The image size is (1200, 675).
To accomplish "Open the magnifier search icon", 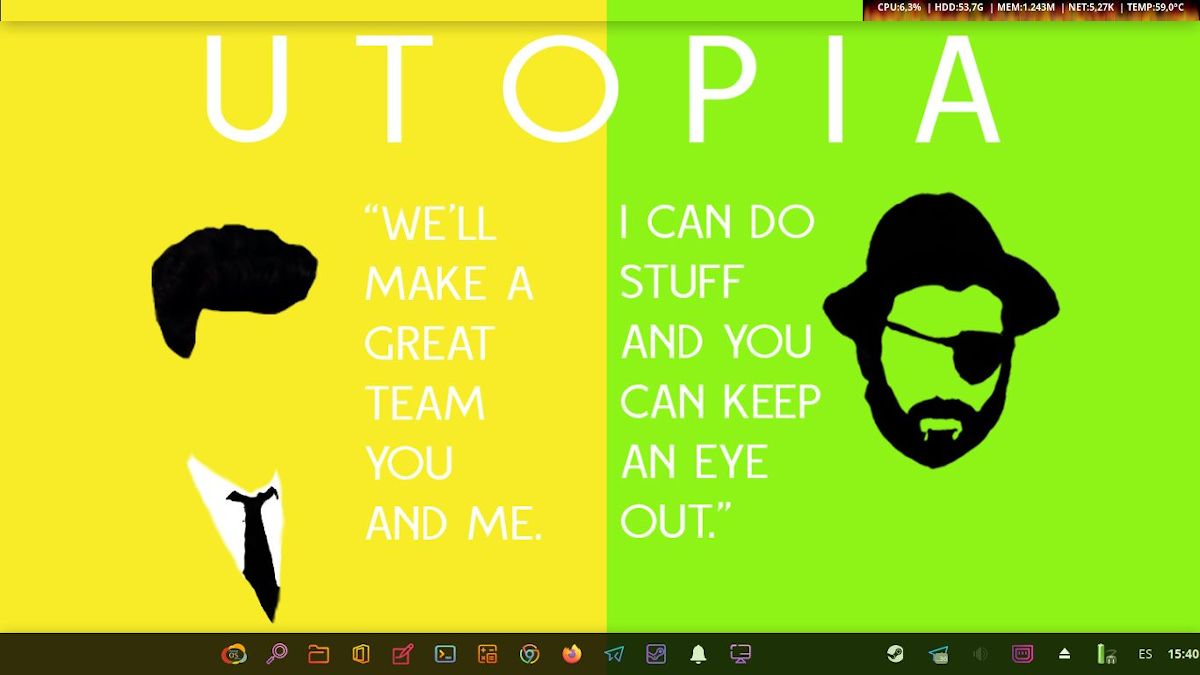I will tap(277, 654).
